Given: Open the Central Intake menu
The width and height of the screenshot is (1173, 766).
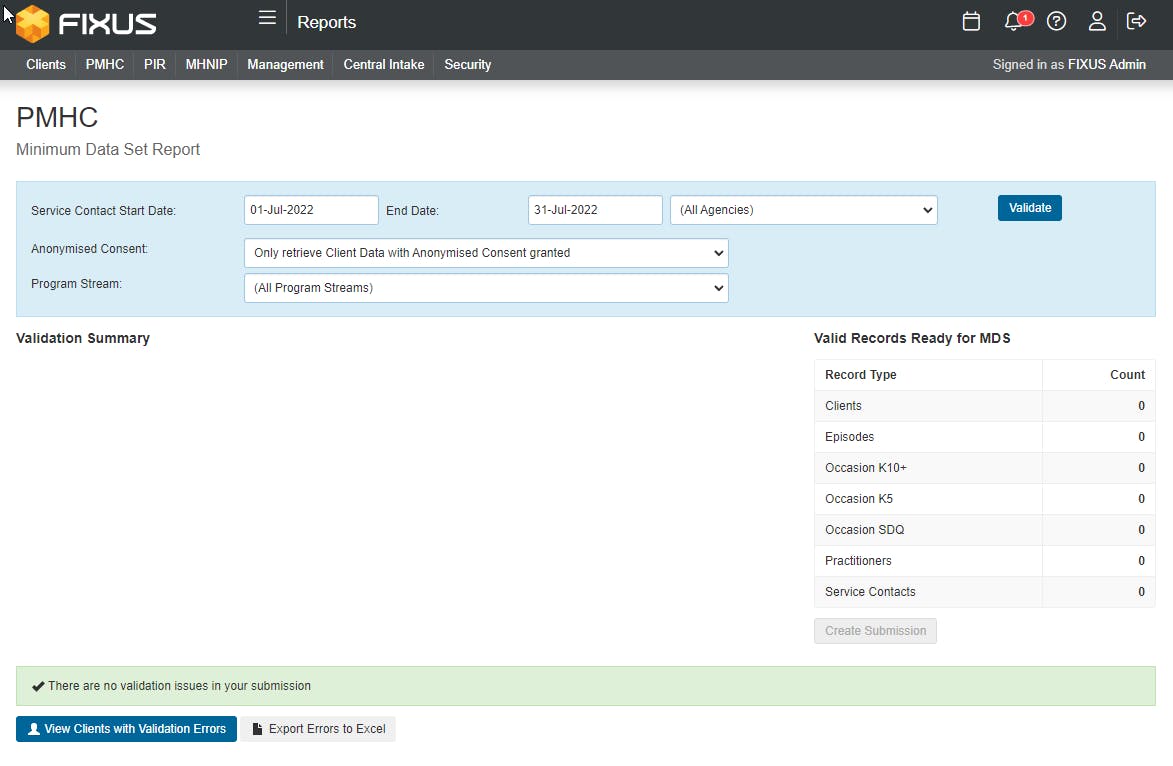Looking at the screenshot, I should pos(384,64).
